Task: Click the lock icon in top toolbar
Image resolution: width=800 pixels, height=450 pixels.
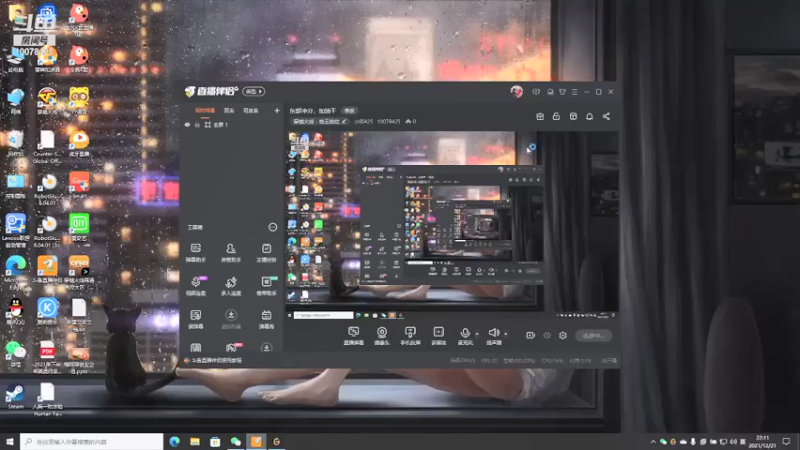Action: click(556, 116)
